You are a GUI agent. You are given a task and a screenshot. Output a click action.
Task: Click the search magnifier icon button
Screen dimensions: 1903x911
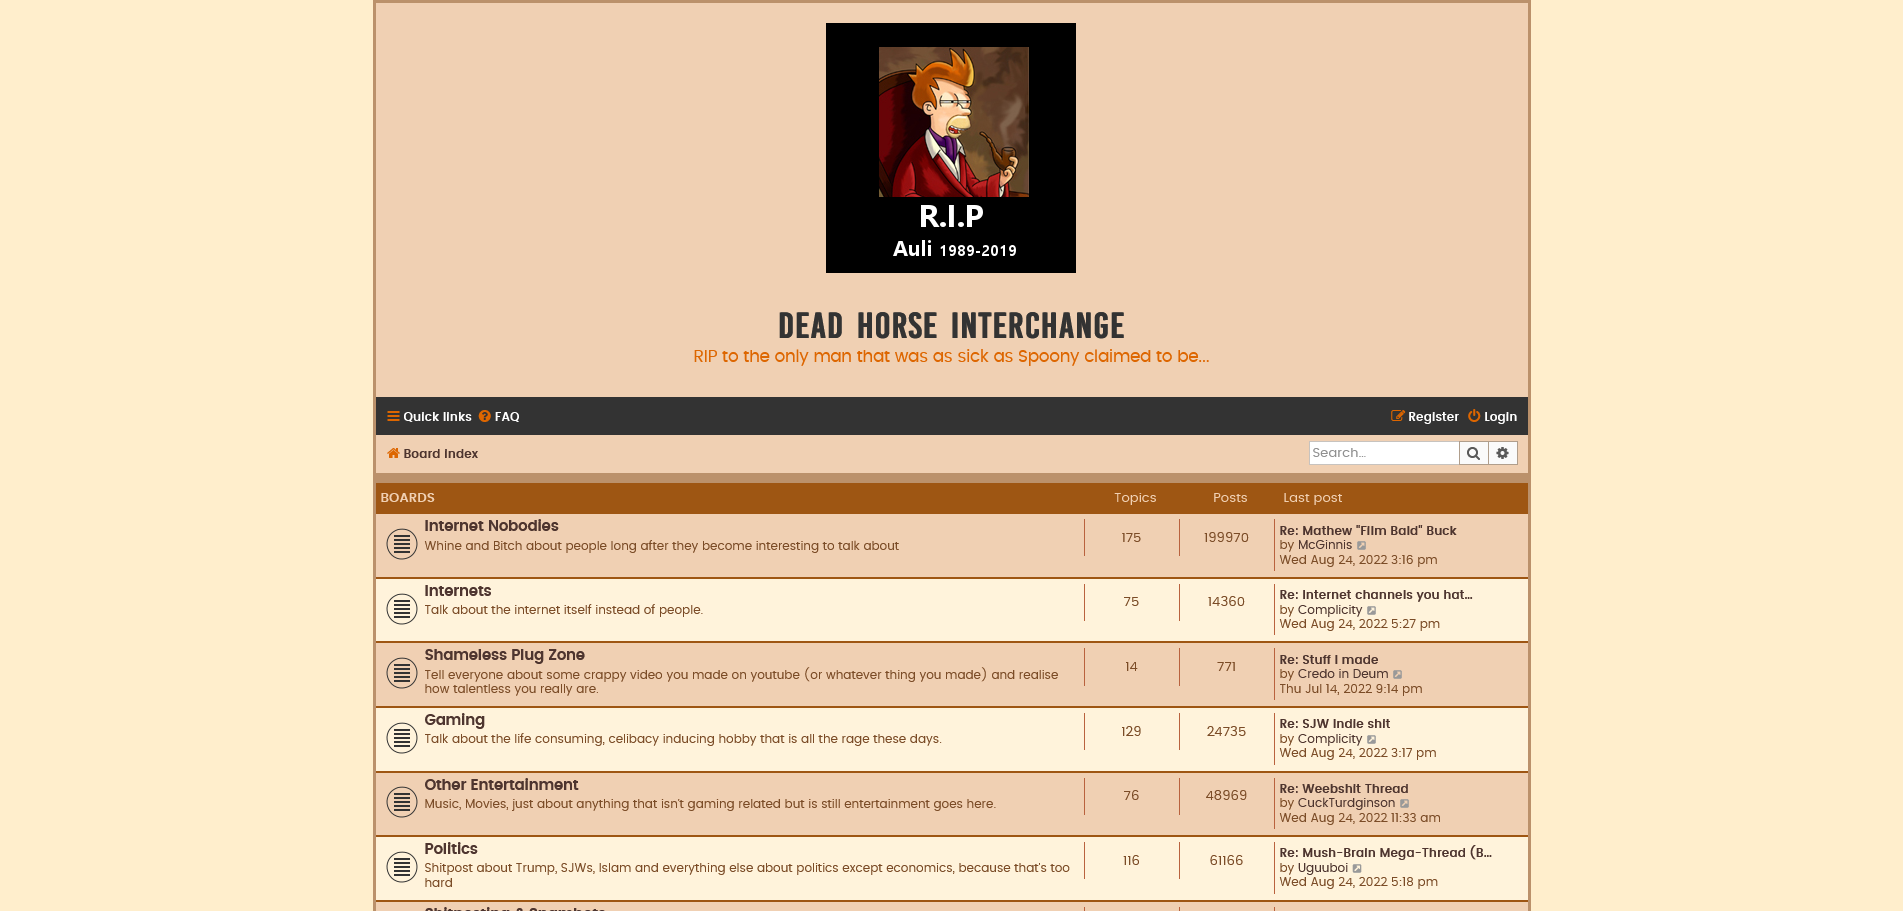(1473, 453)
